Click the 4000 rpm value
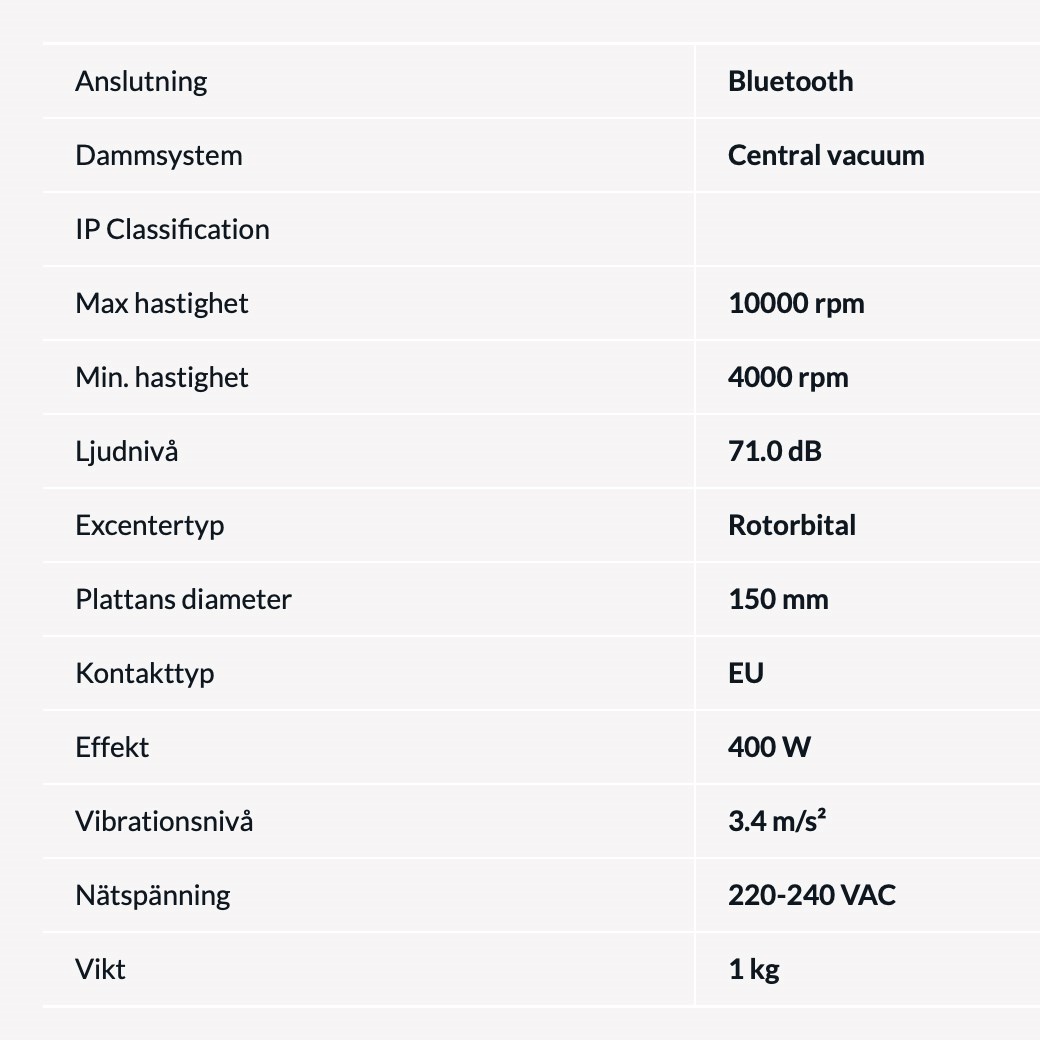The width and height of the screenshot is (1040, 1040). tap(788, 378)
